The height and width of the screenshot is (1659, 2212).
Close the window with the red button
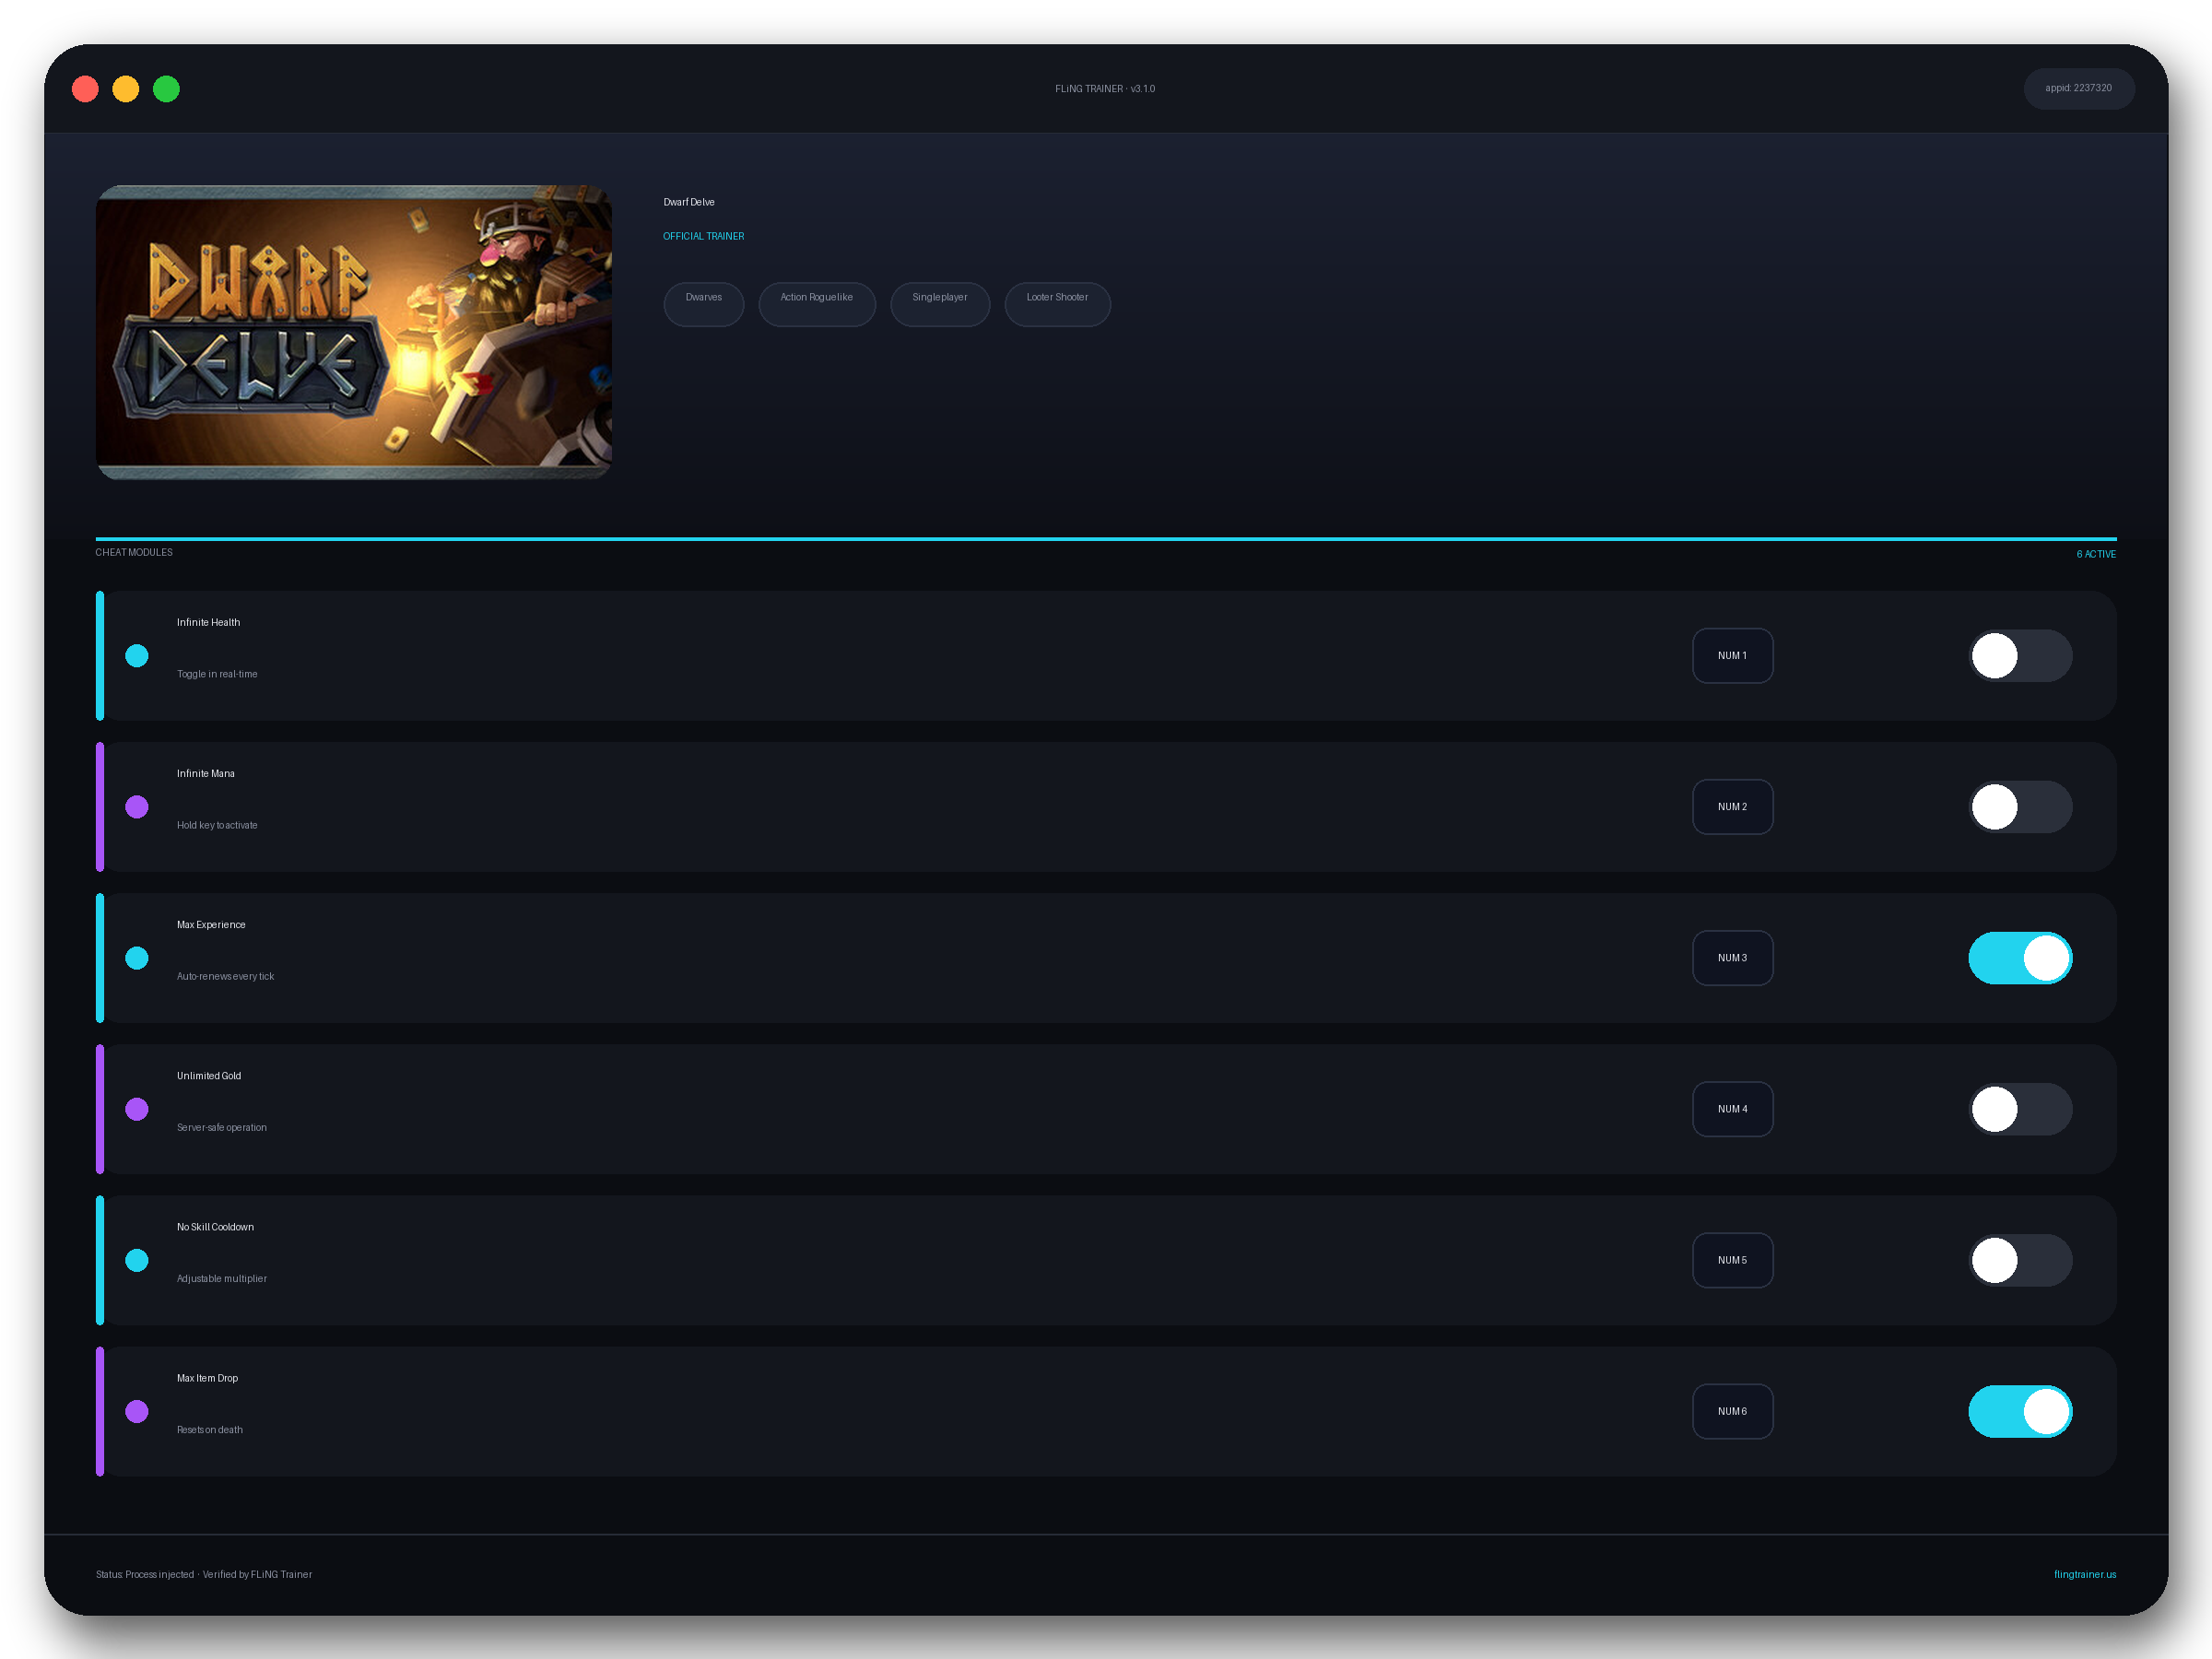click(85, 89)
